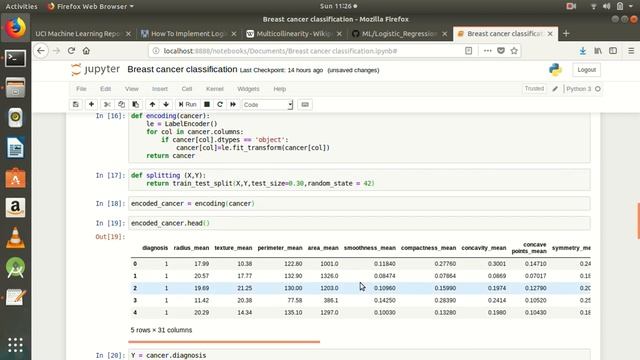Viewport: 640px width, 360px height.
Task: Open the Insert menu in Jupyter
Action: (x=160, y=89)
